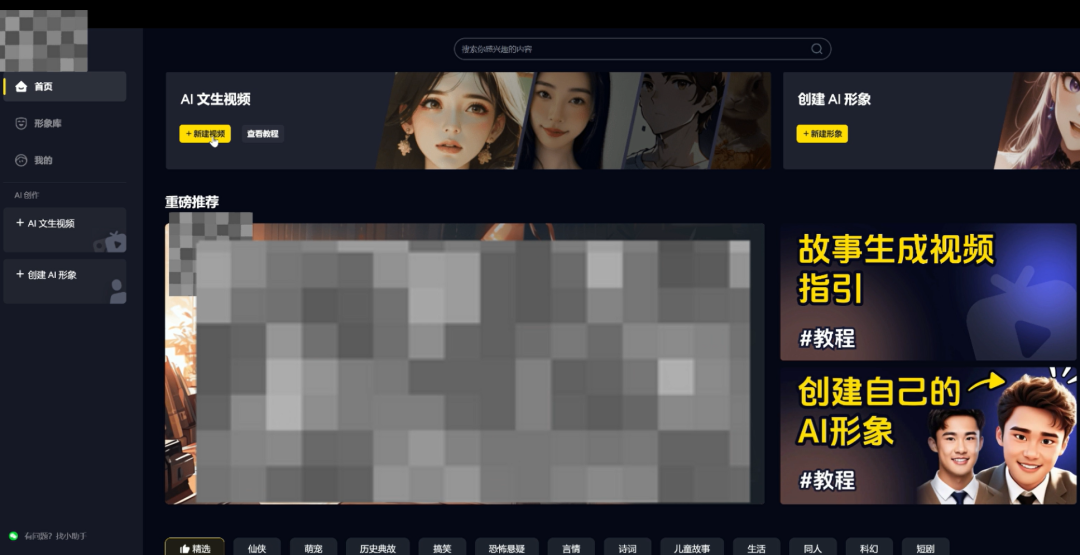Screen dimensions: 1080x555
Task: Select the 儿童故事 category tab
Action: tap(692, 548)
